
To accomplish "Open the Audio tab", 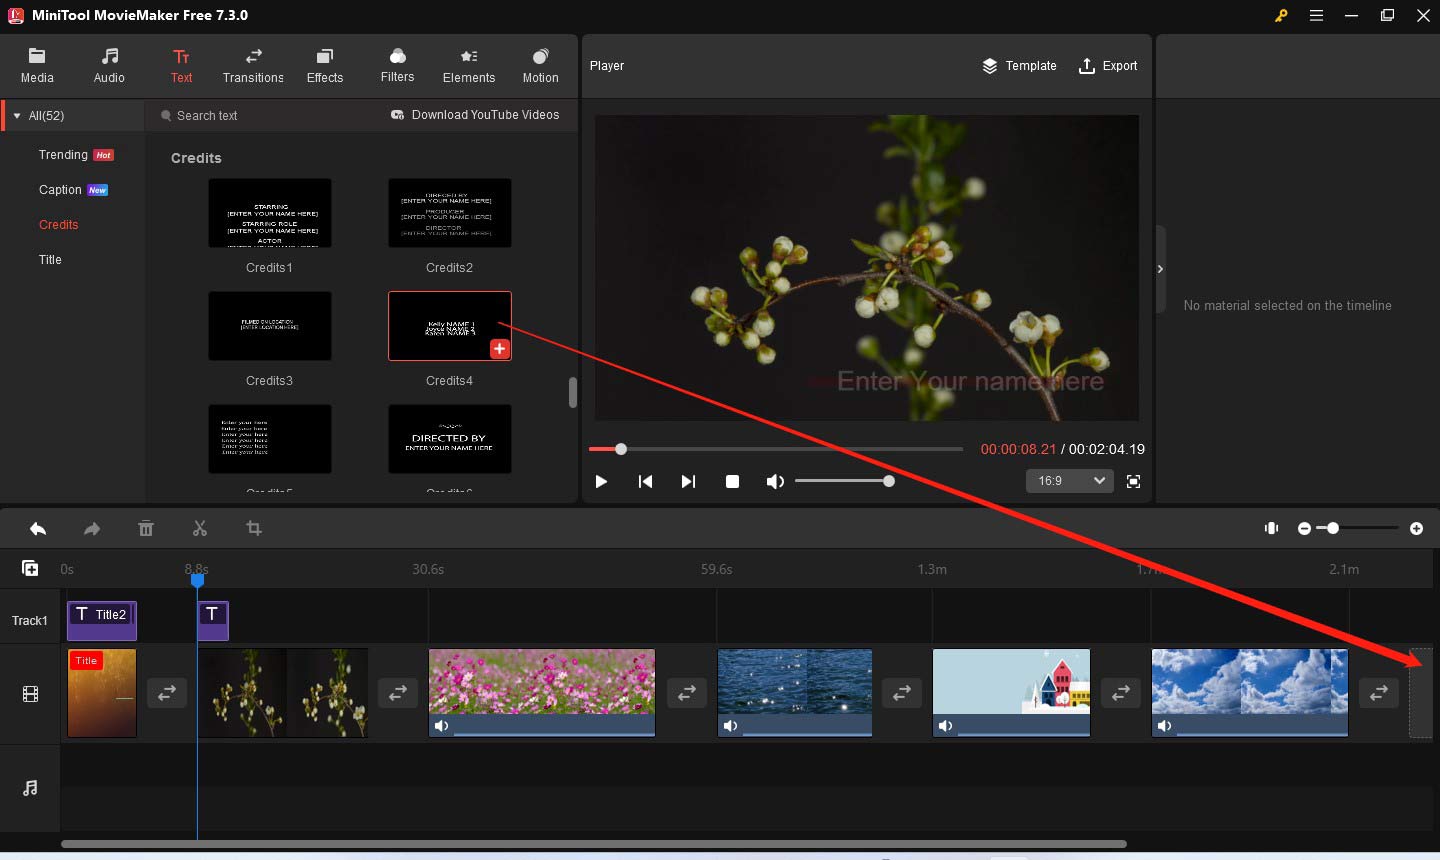I will pos(109,66).
